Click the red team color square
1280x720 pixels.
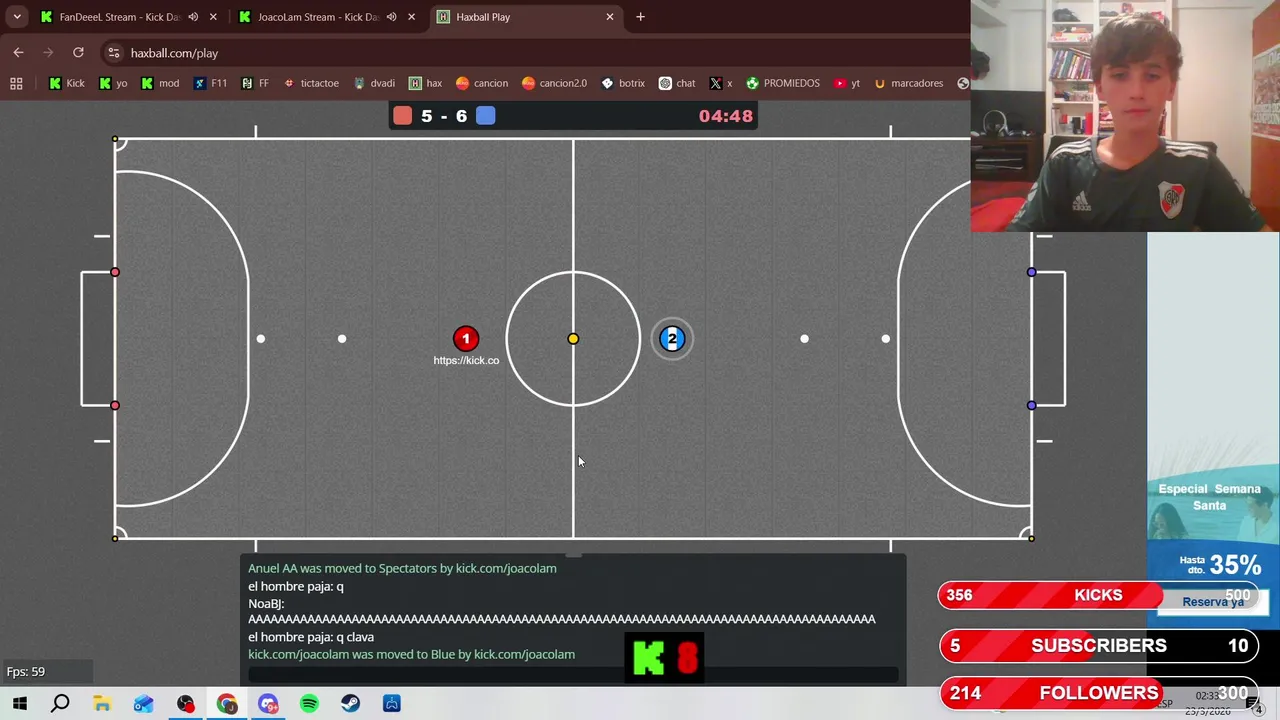tap(402, 116)
